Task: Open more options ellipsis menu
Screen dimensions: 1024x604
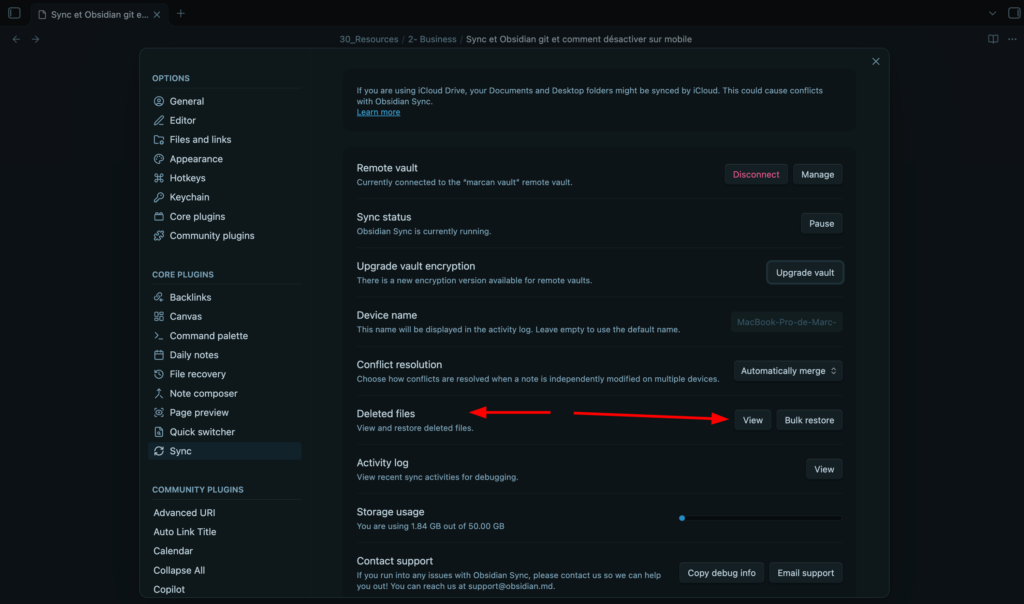Action: tap(1012, 39)
